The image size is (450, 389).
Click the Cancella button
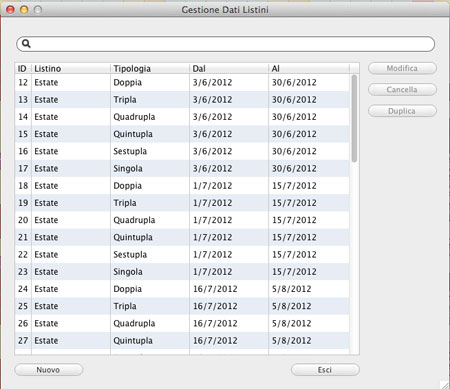click(402, 90)
